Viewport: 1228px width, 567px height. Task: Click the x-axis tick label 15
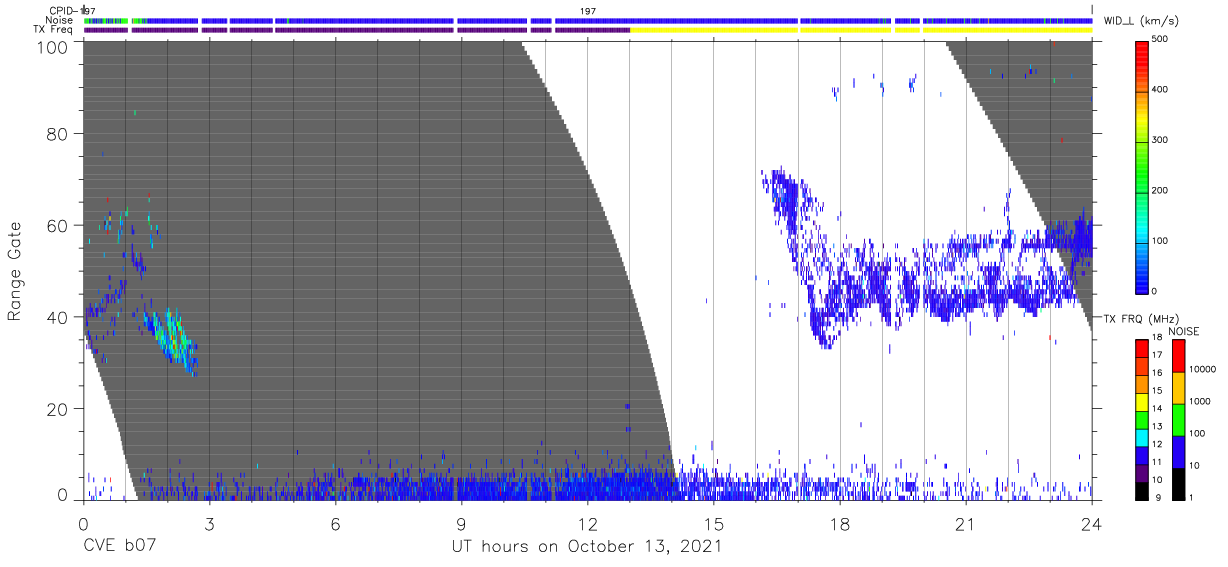coord(713,524)
